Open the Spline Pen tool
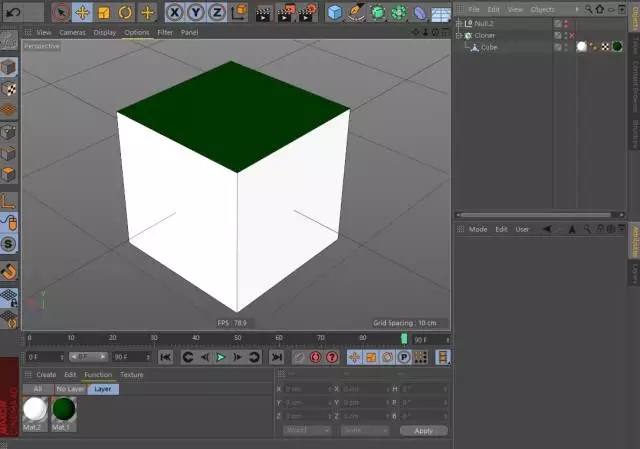 pyautogui.click(x=356, y=12)
